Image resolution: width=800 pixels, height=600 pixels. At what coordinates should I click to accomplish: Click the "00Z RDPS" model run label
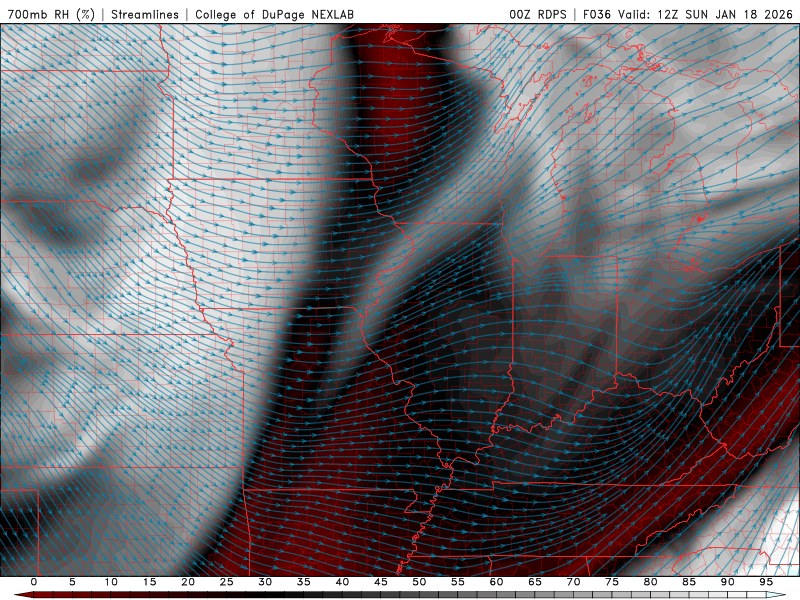pyautogui.click(x=538, y=14)
